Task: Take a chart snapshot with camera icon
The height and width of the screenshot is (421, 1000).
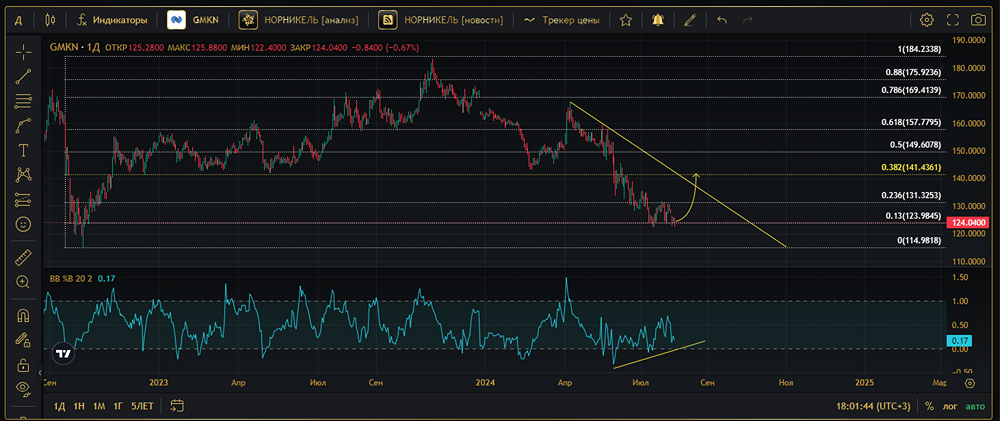Action: (x=978, y=20)
